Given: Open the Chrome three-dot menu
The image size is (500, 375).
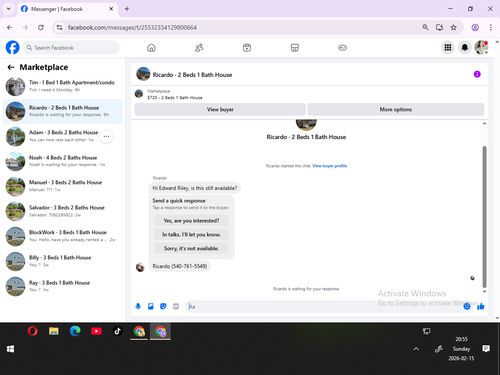Looking at the screenshot, I should click(x=491, y=27).
